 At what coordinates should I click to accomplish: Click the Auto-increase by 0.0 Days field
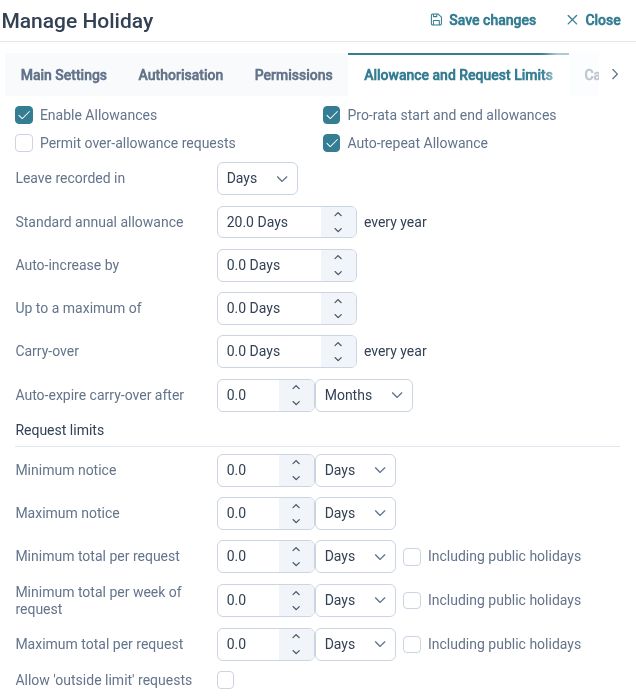pos(269,265)
